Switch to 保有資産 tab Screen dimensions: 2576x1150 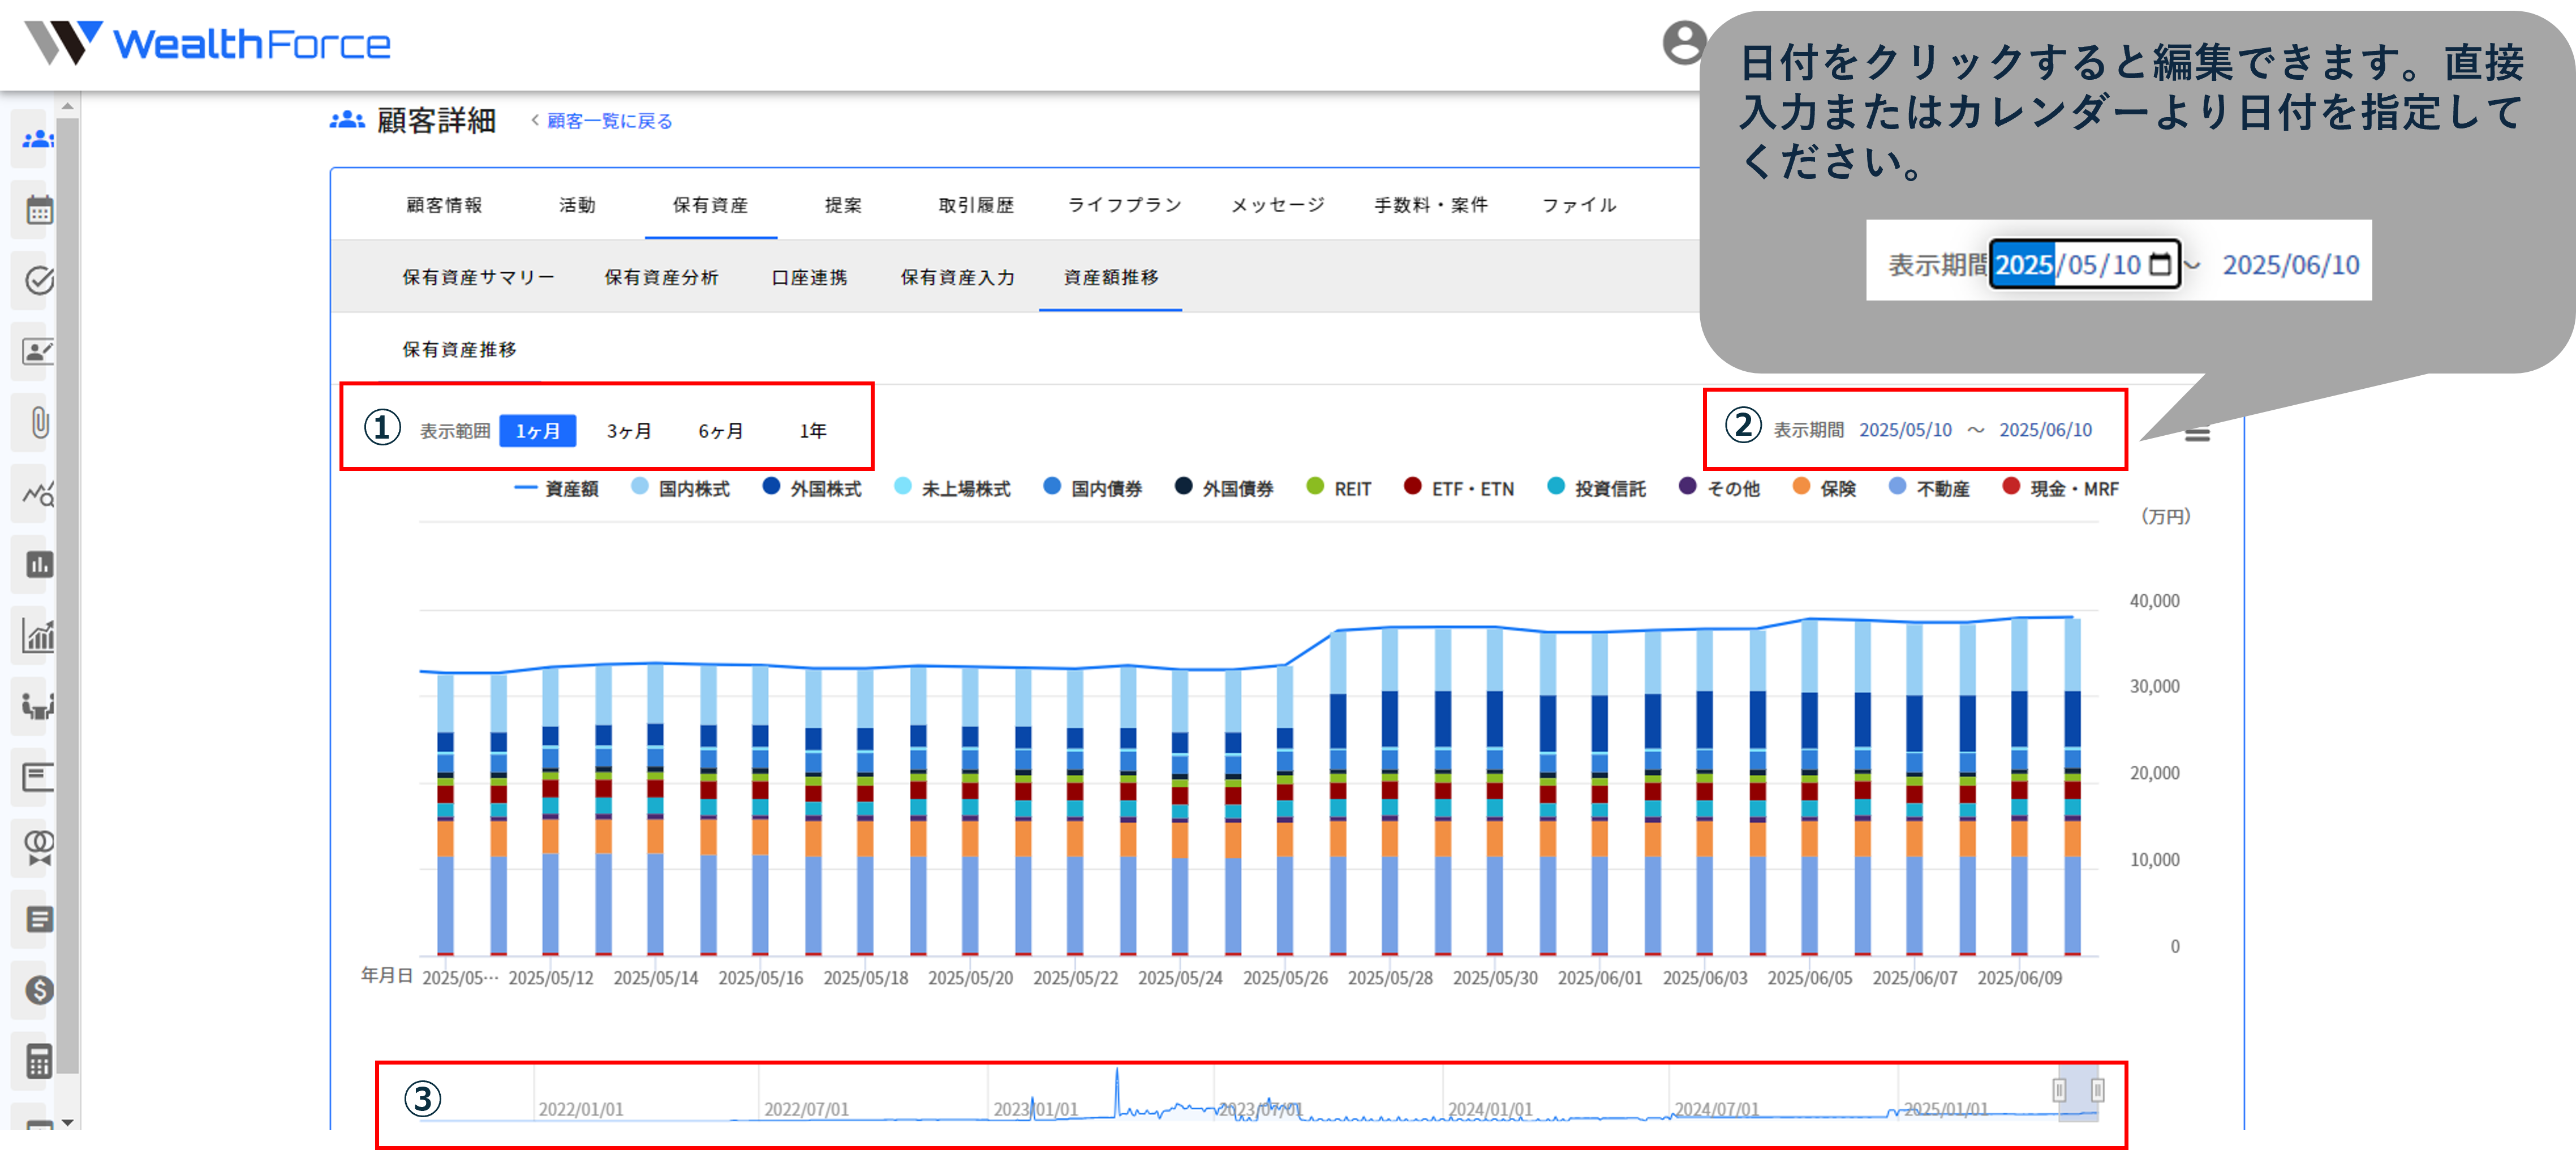point(710,205)
